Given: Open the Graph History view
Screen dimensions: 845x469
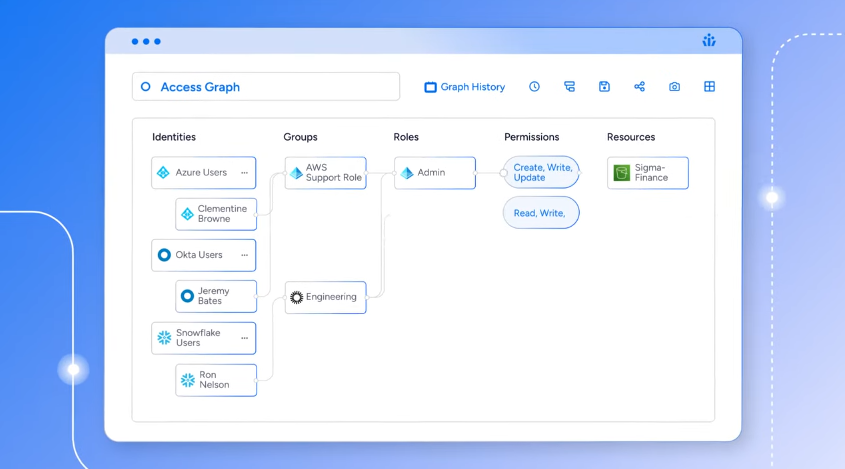Looking at the screenshot, I should click(465, 87).
